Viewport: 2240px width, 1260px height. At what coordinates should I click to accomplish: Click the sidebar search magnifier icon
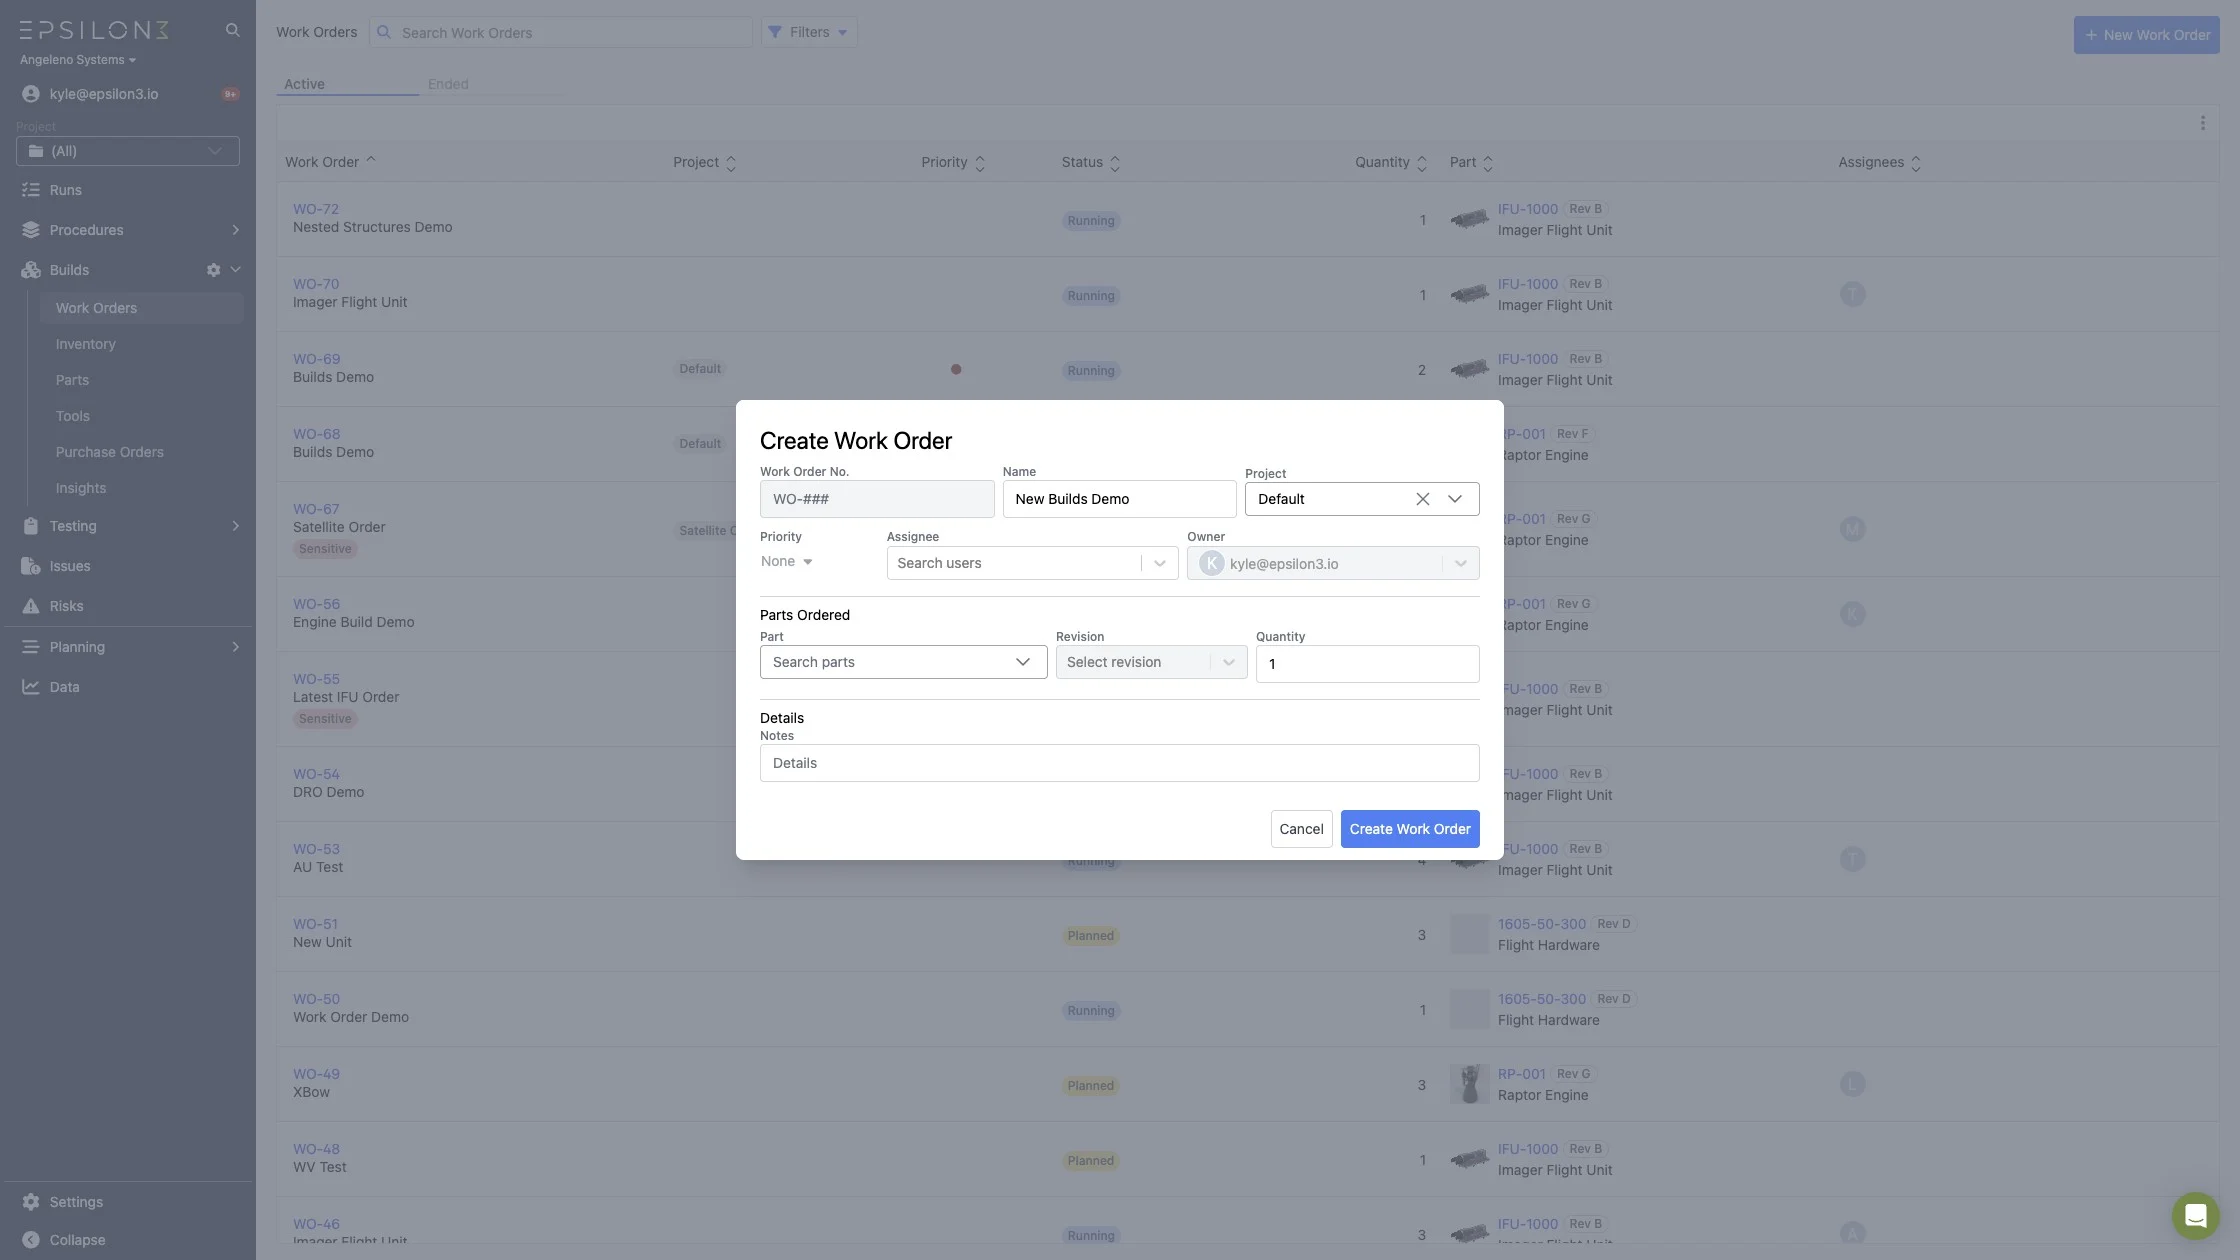coord(232,30)
